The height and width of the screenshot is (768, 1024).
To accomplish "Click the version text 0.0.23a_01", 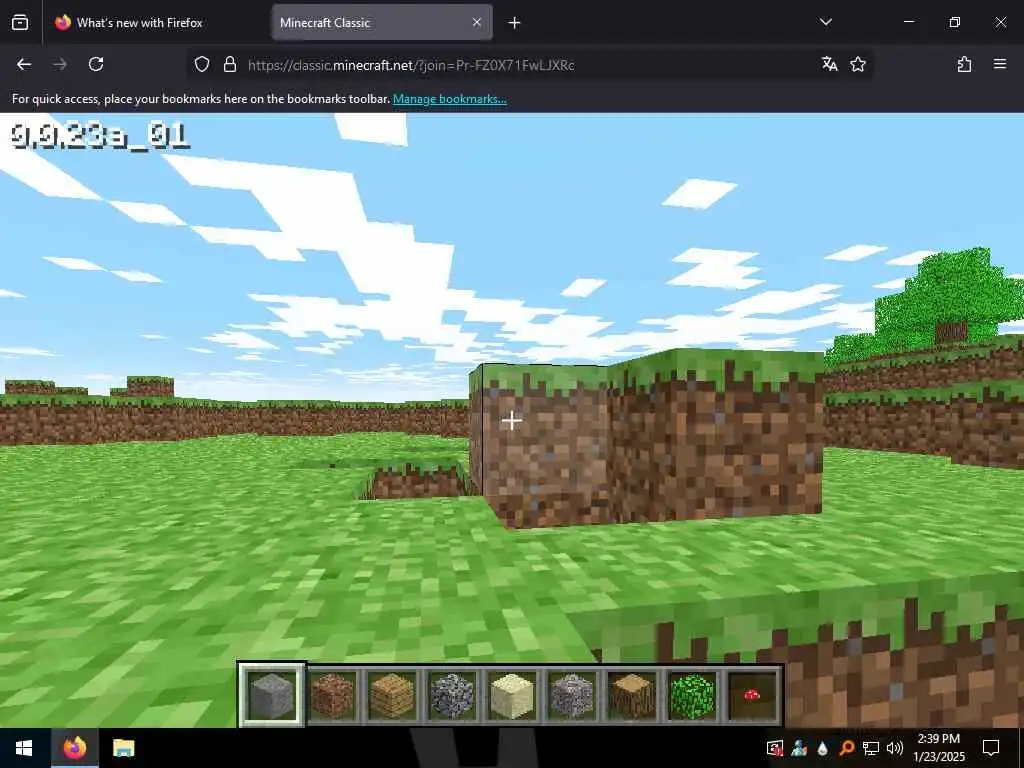I will [x=100, y=136].
